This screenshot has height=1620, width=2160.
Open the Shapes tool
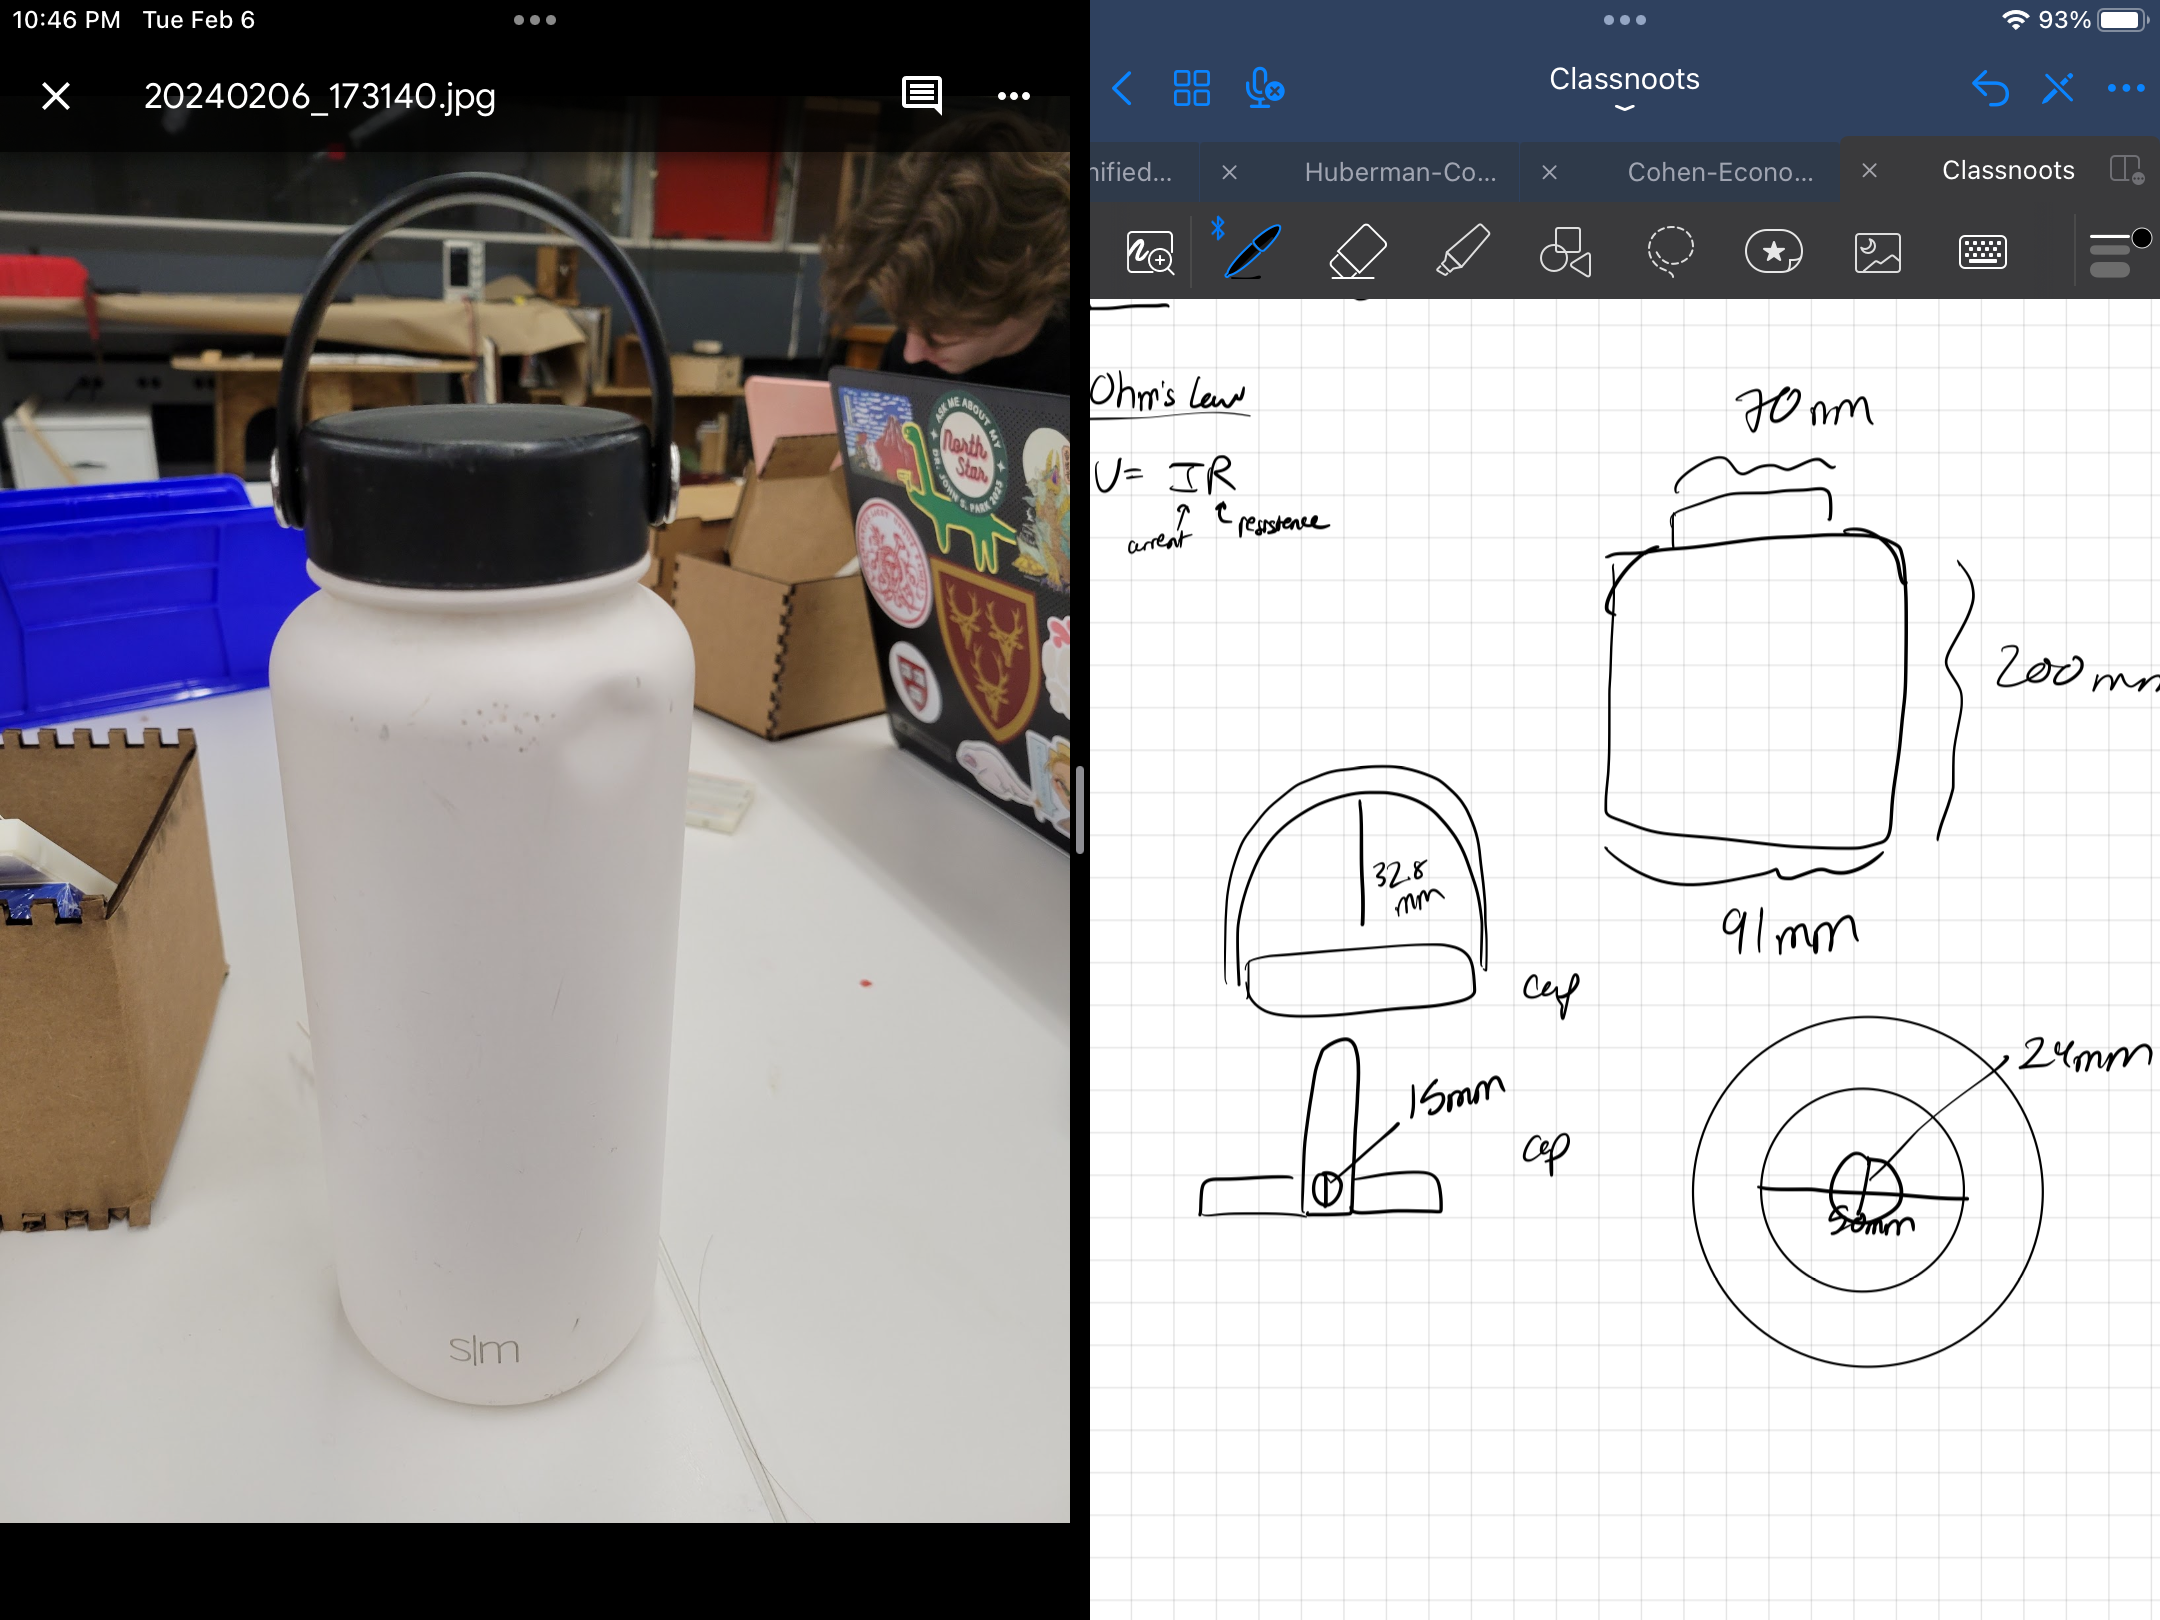point(1565,251)
